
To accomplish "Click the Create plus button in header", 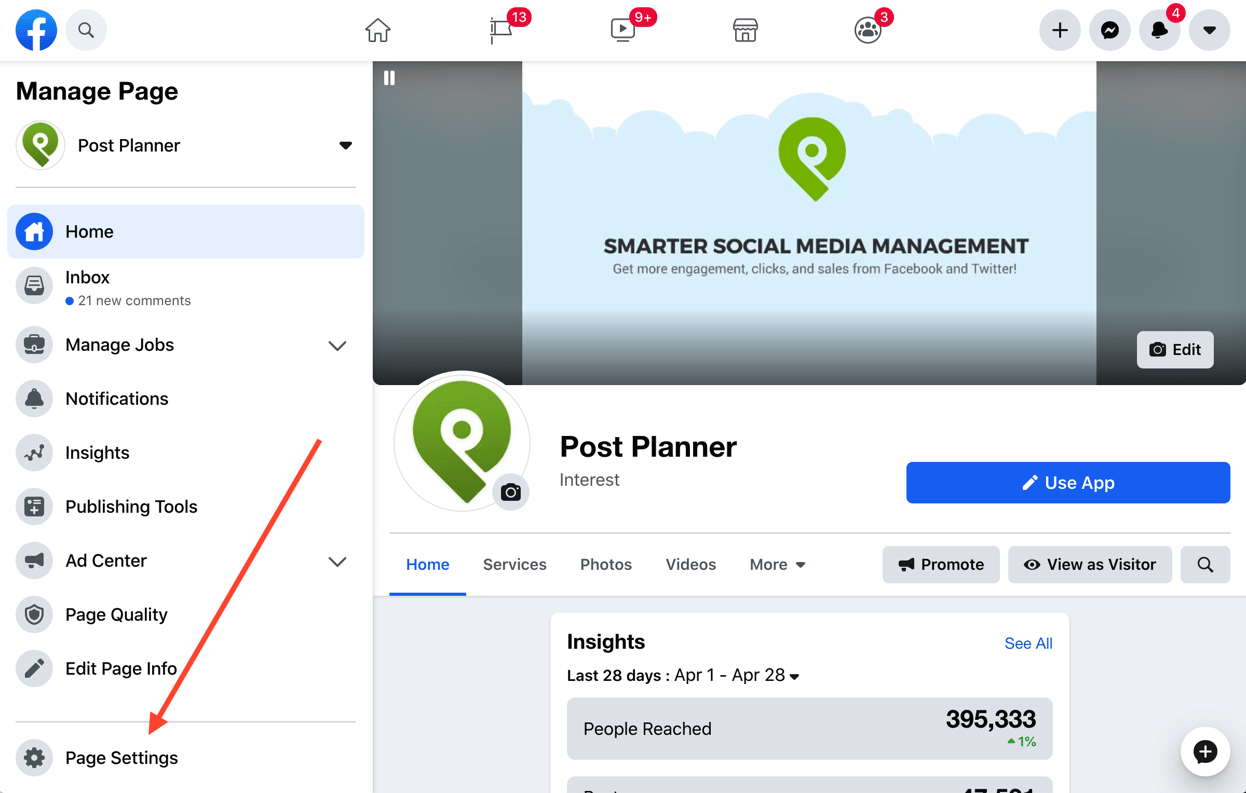I will [x=1060, y=30].
